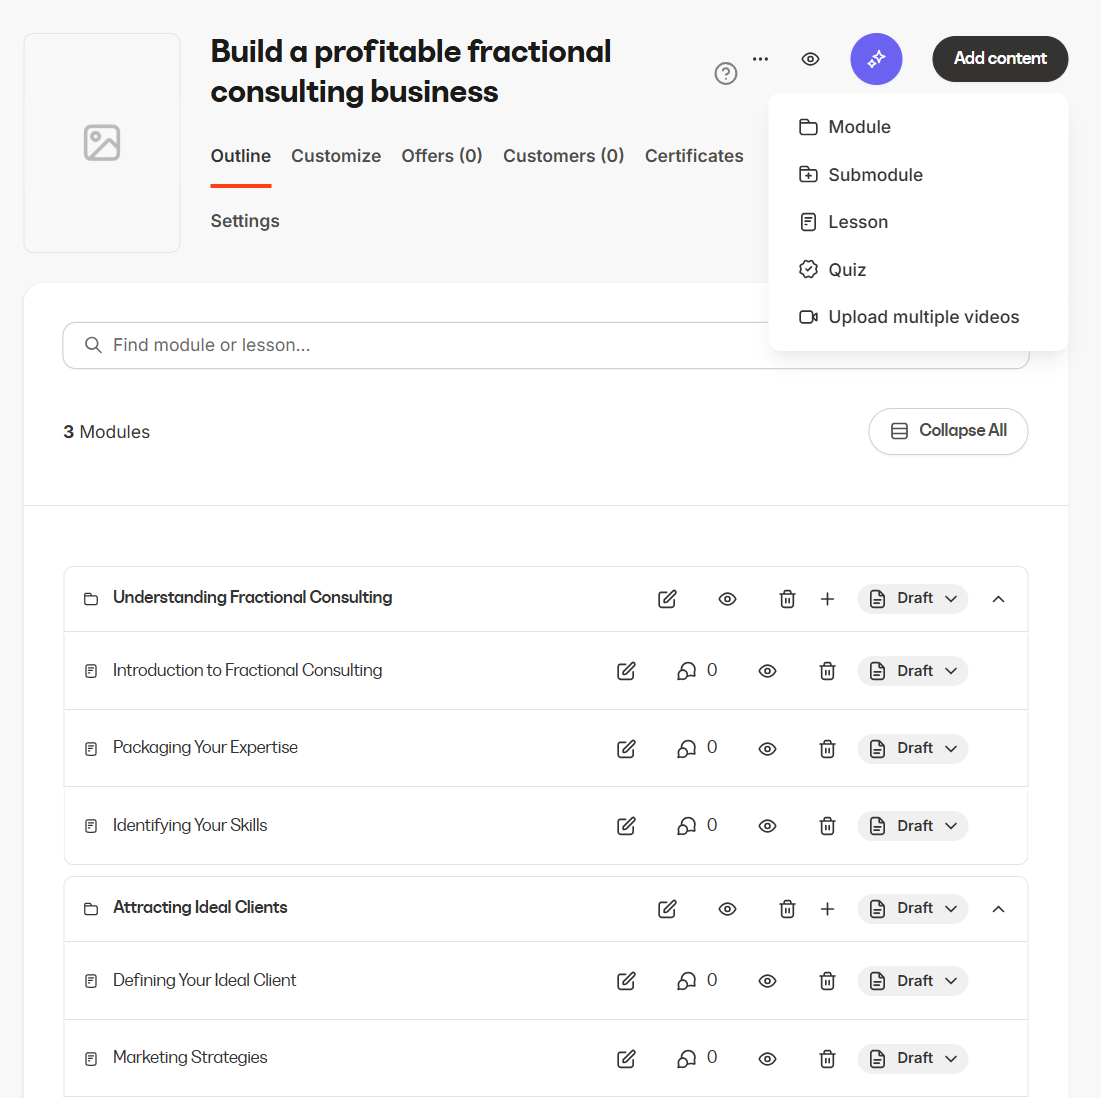Open the Offers (0) tab
Screen dimensions: 1101x1098
442,156
